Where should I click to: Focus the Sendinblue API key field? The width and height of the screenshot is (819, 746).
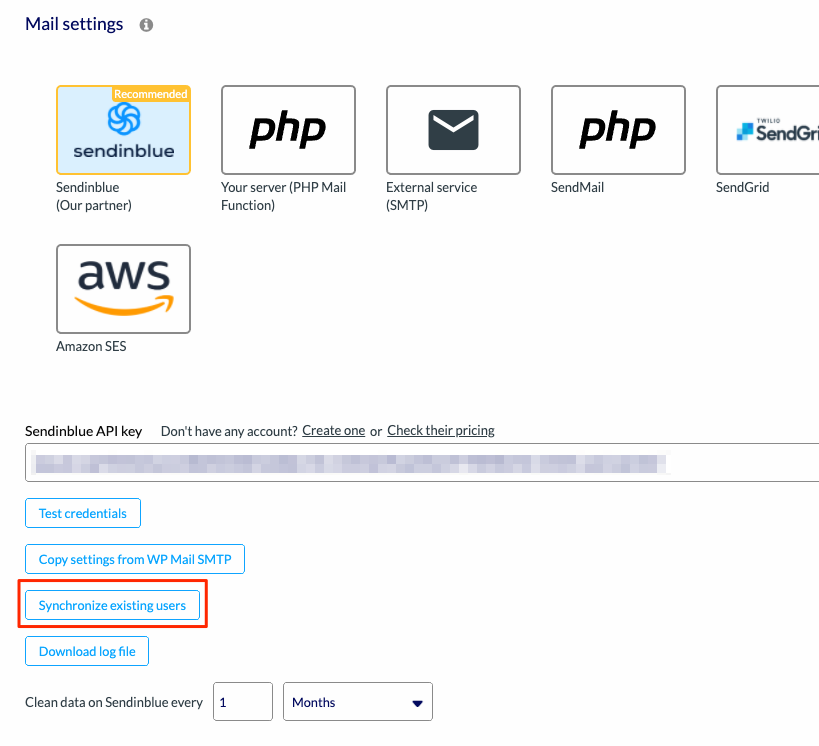coord(422,463)
